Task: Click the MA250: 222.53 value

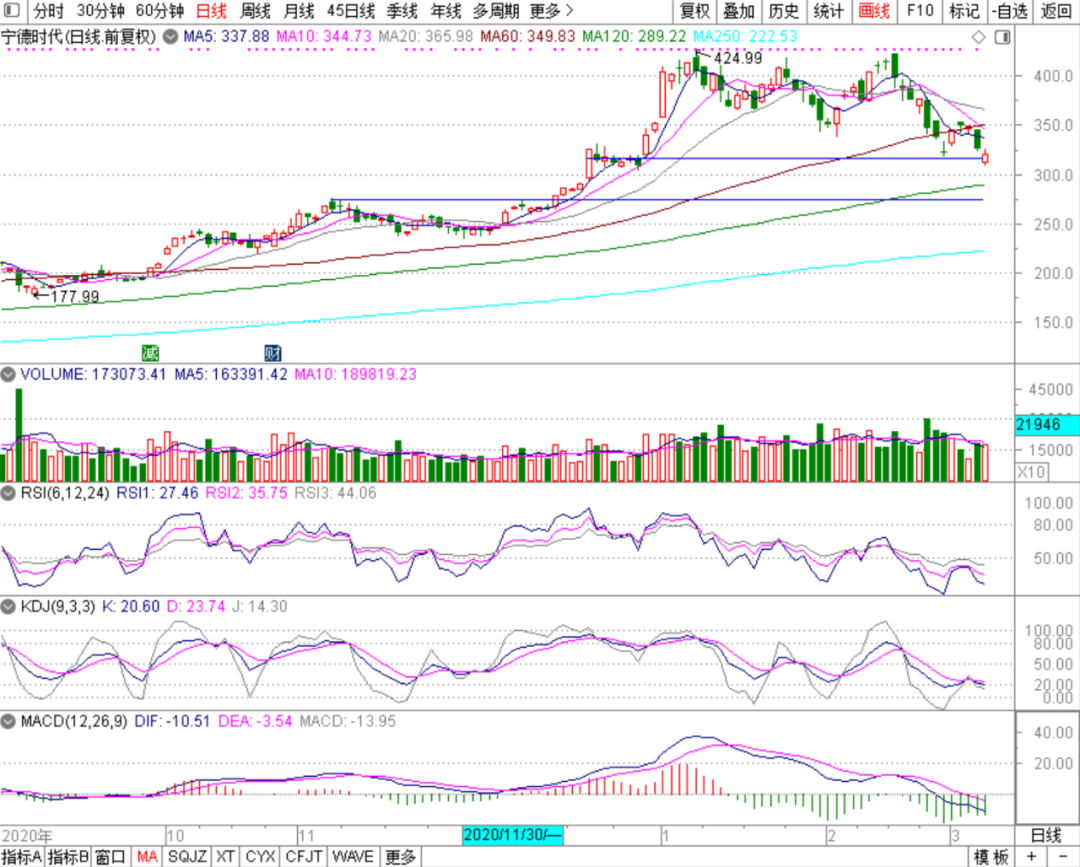Action: [745, 36]
